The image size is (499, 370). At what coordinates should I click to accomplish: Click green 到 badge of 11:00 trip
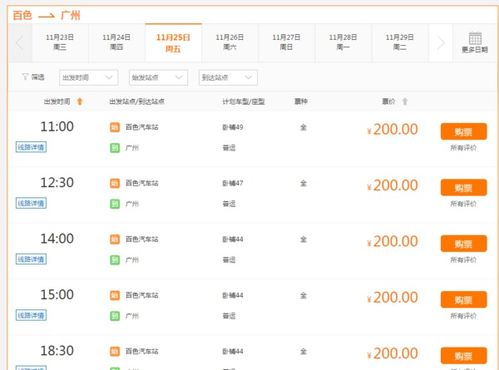click(x=115, y=148)
